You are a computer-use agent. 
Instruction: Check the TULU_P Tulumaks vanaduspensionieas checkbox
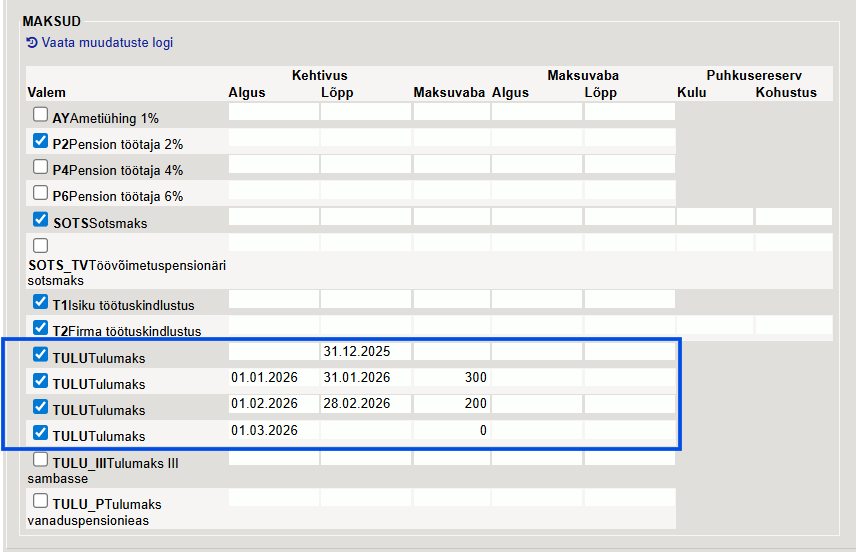coord(41,501)
